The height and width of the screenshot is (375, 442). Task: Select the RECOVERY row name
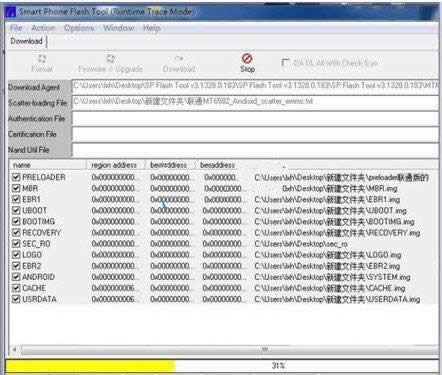pos(42,232)
